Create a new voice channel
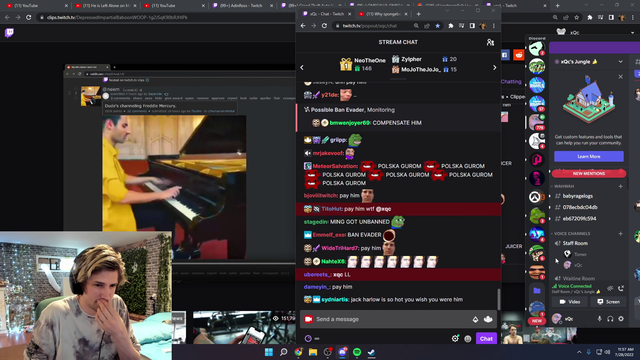 tap(620, 233)
